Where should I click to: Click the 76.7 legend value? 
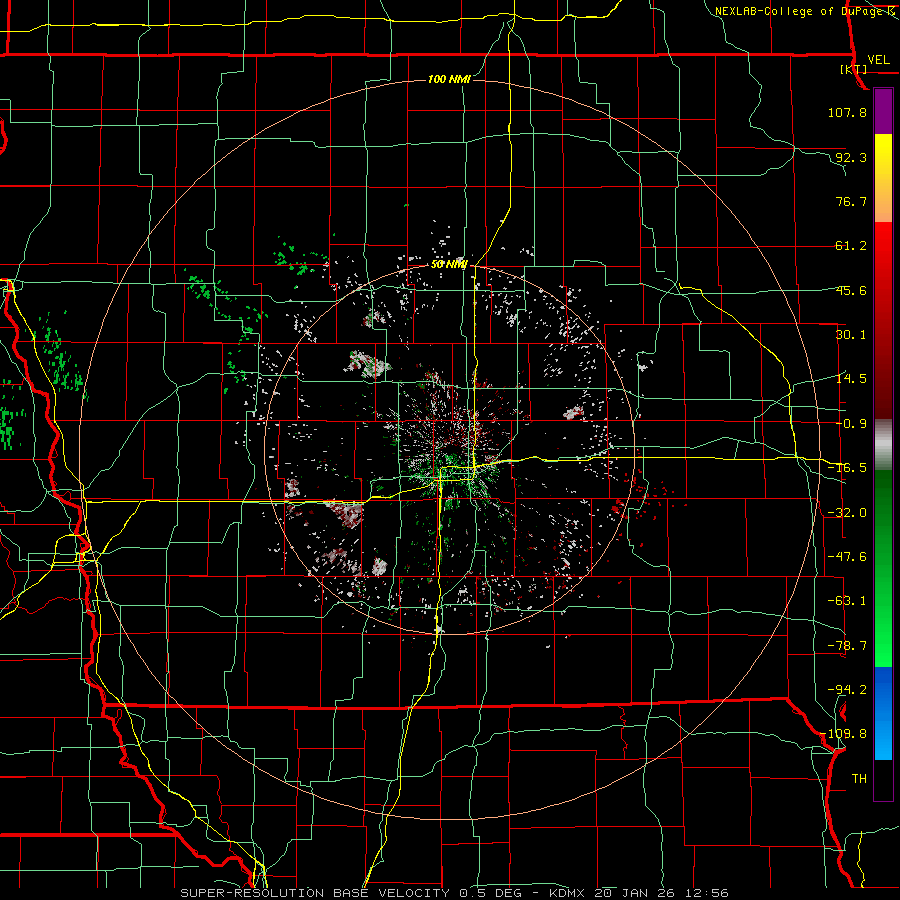851,201
